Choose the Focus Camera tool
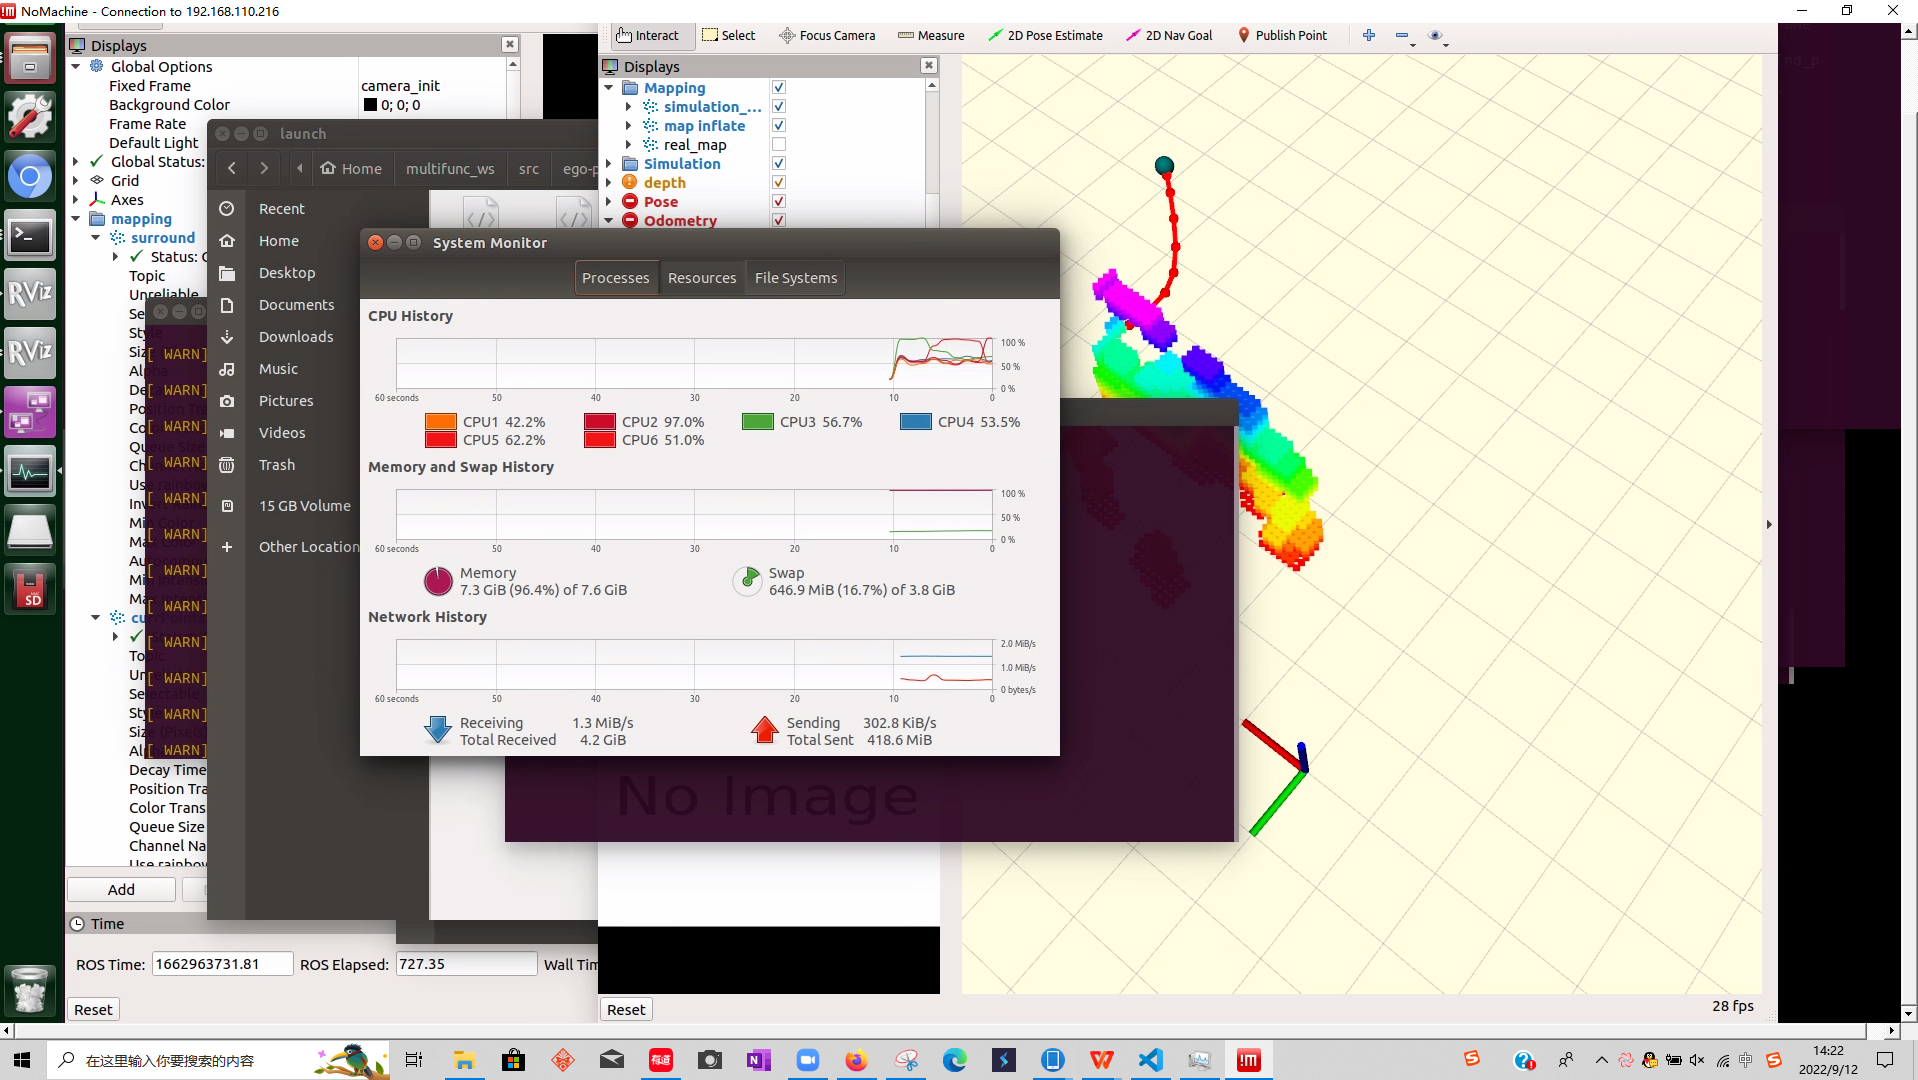The height and width of the screenshot is (1080, 1918). [x=827, y=35]
